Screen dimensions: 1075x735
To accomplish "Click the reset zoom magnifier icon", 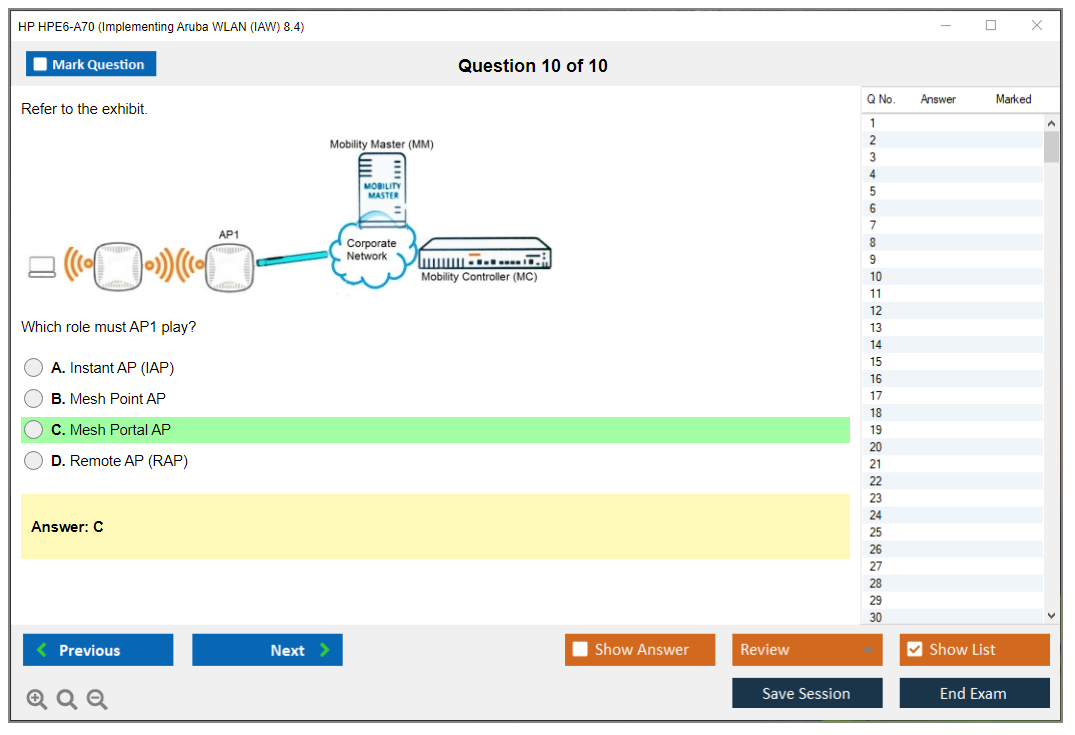I will pos(67,700).
